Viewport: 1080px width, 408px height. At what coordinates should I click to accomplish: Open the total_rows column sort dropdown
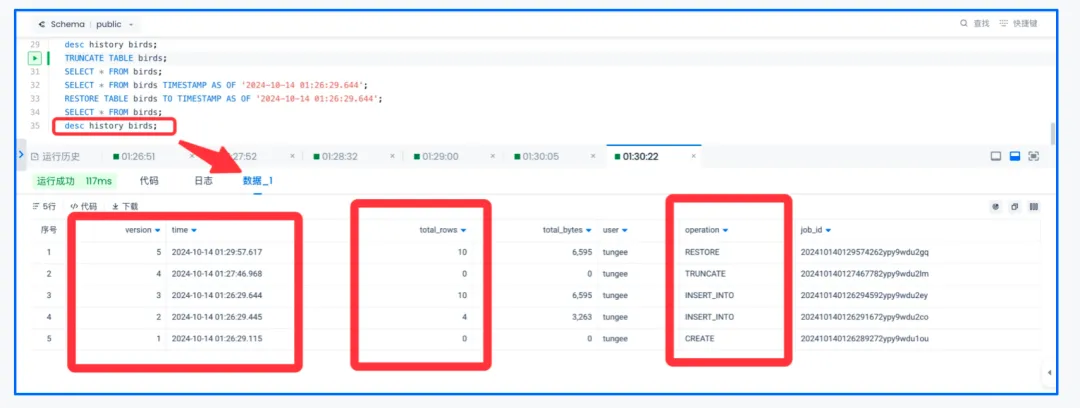coord(463,230)
